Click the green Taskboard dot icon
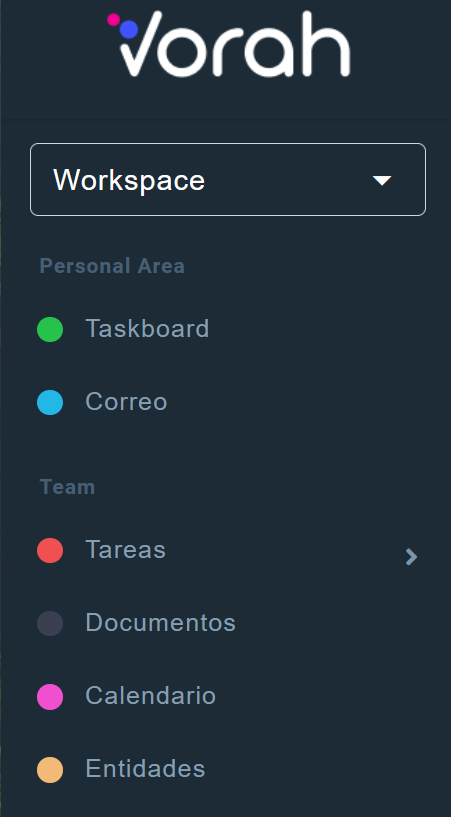This screenshot has height=817, width=451. pyautogui.click(x=50, y=329)
